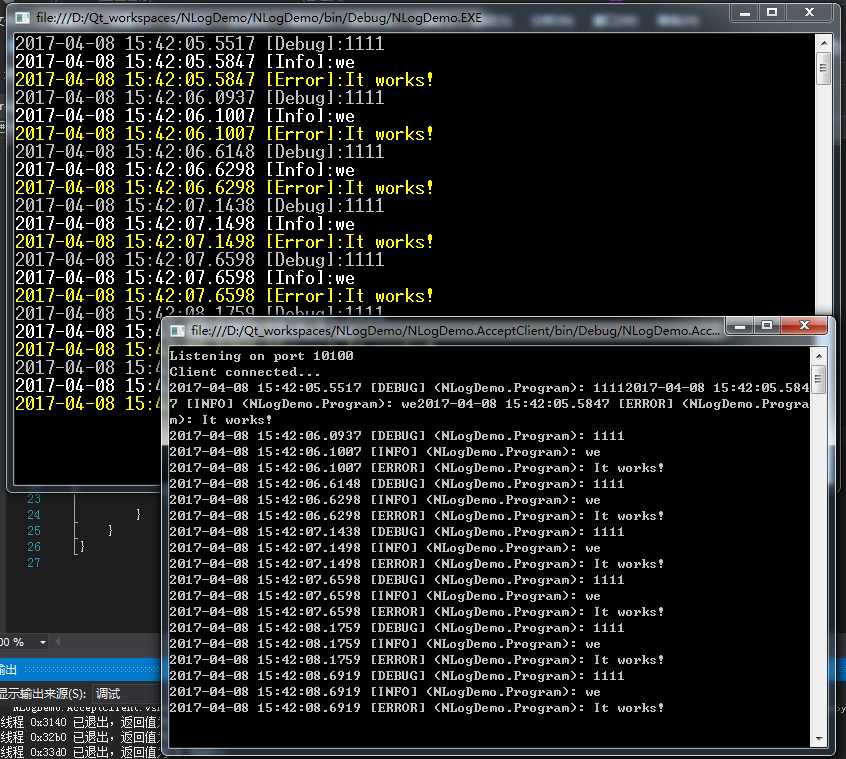Click NLogDemo.EXE line 15:42:07.1498 [Info]:we
The image size is (846, 759).
tap(185, 224)
